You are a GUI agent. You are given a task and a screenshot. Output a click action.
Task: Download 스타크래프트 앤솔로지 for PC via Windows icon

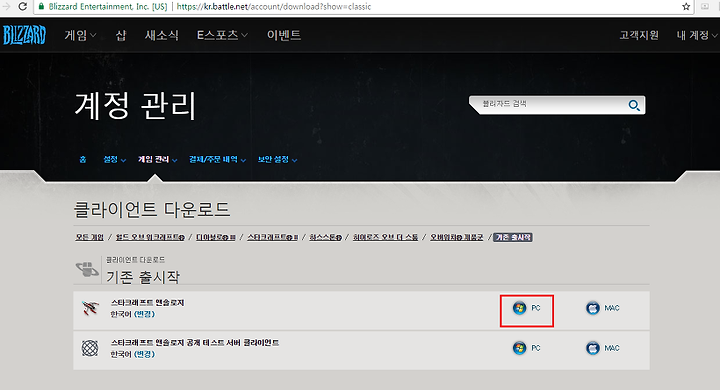click(519, 308)
